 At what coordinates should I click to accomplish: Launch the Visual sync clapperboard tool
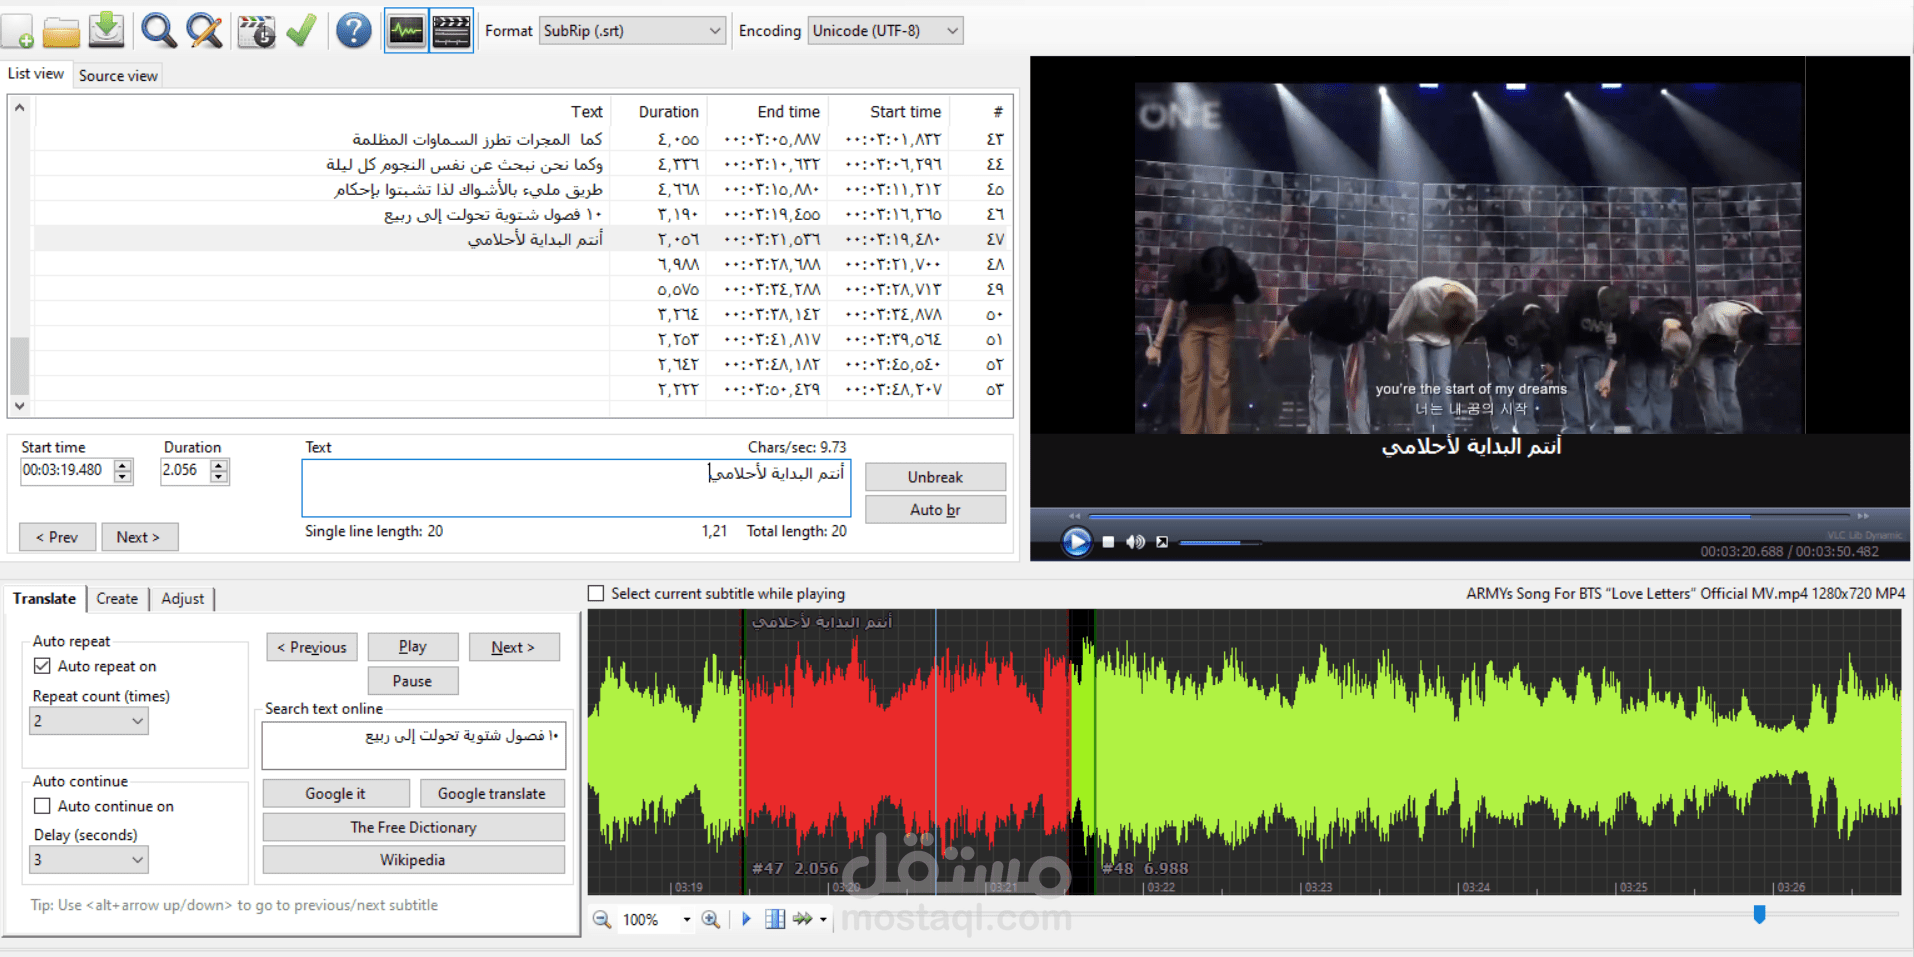[x=256, y=31]
